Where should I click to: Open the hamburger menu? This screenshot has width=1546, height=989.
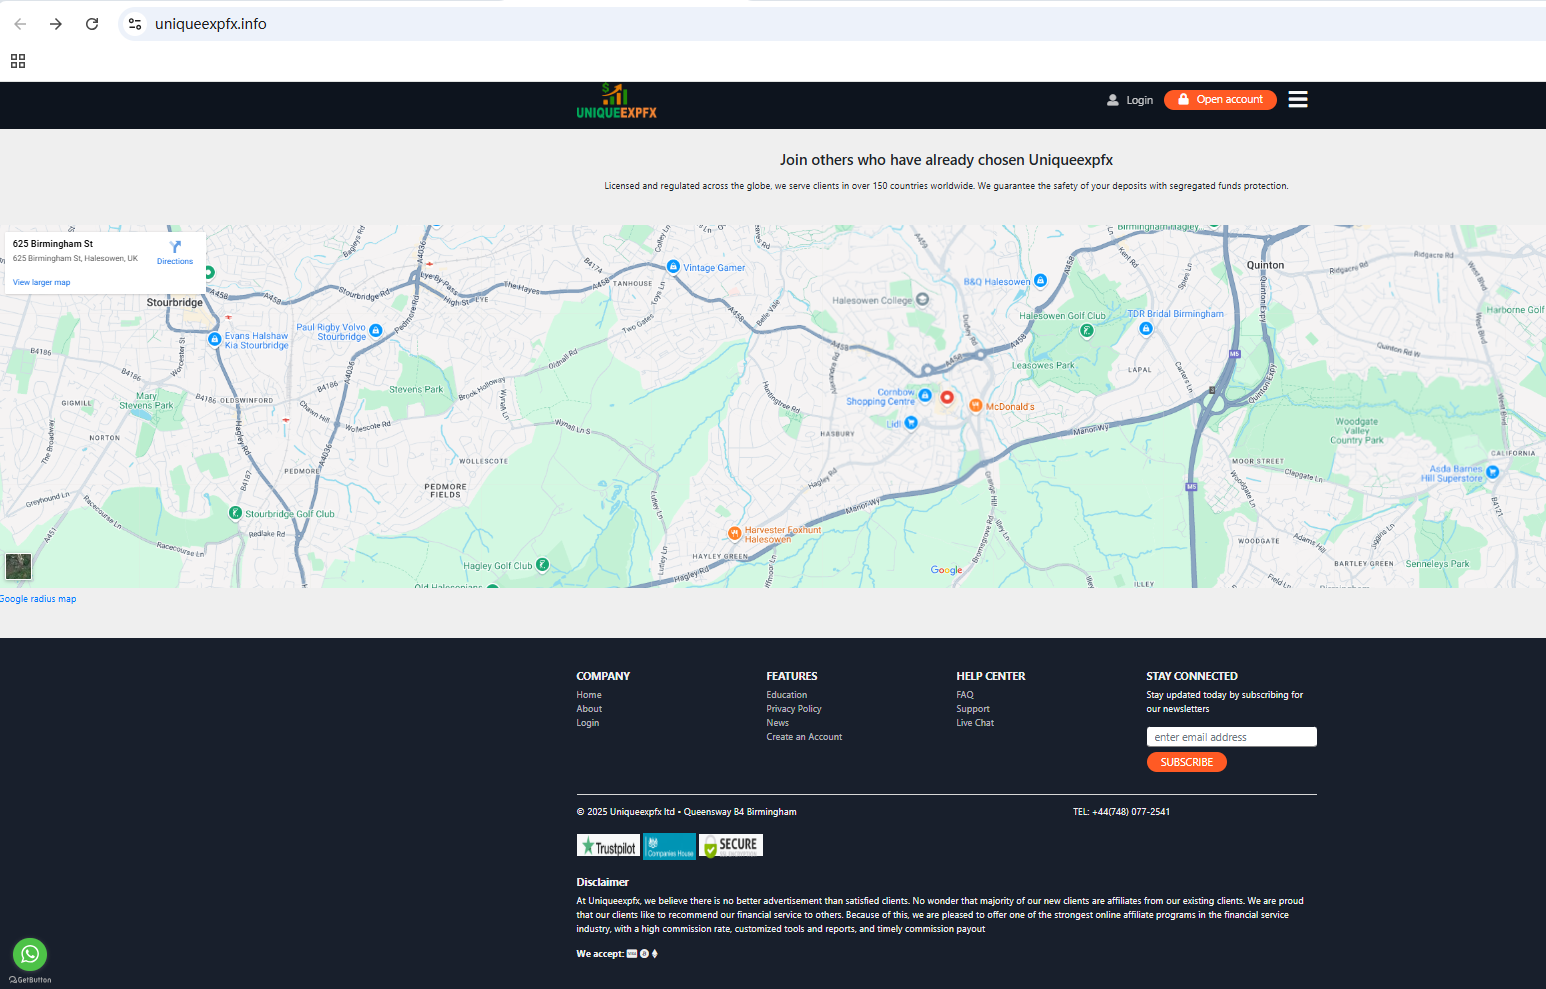[1298, 99]
